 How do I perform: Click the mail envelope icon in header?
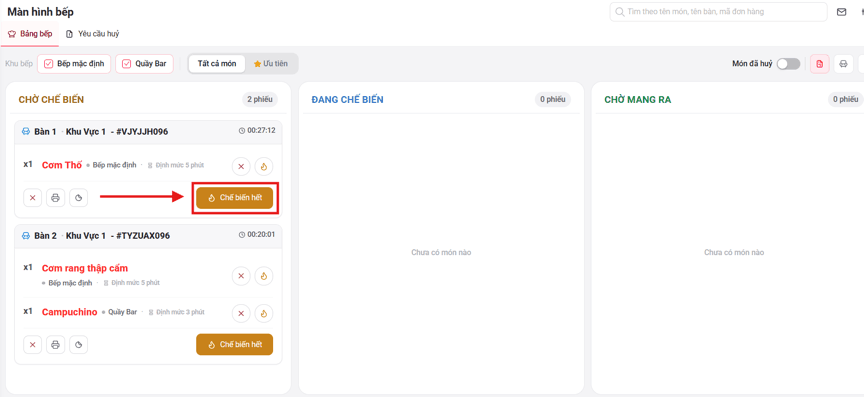[841, 12]
